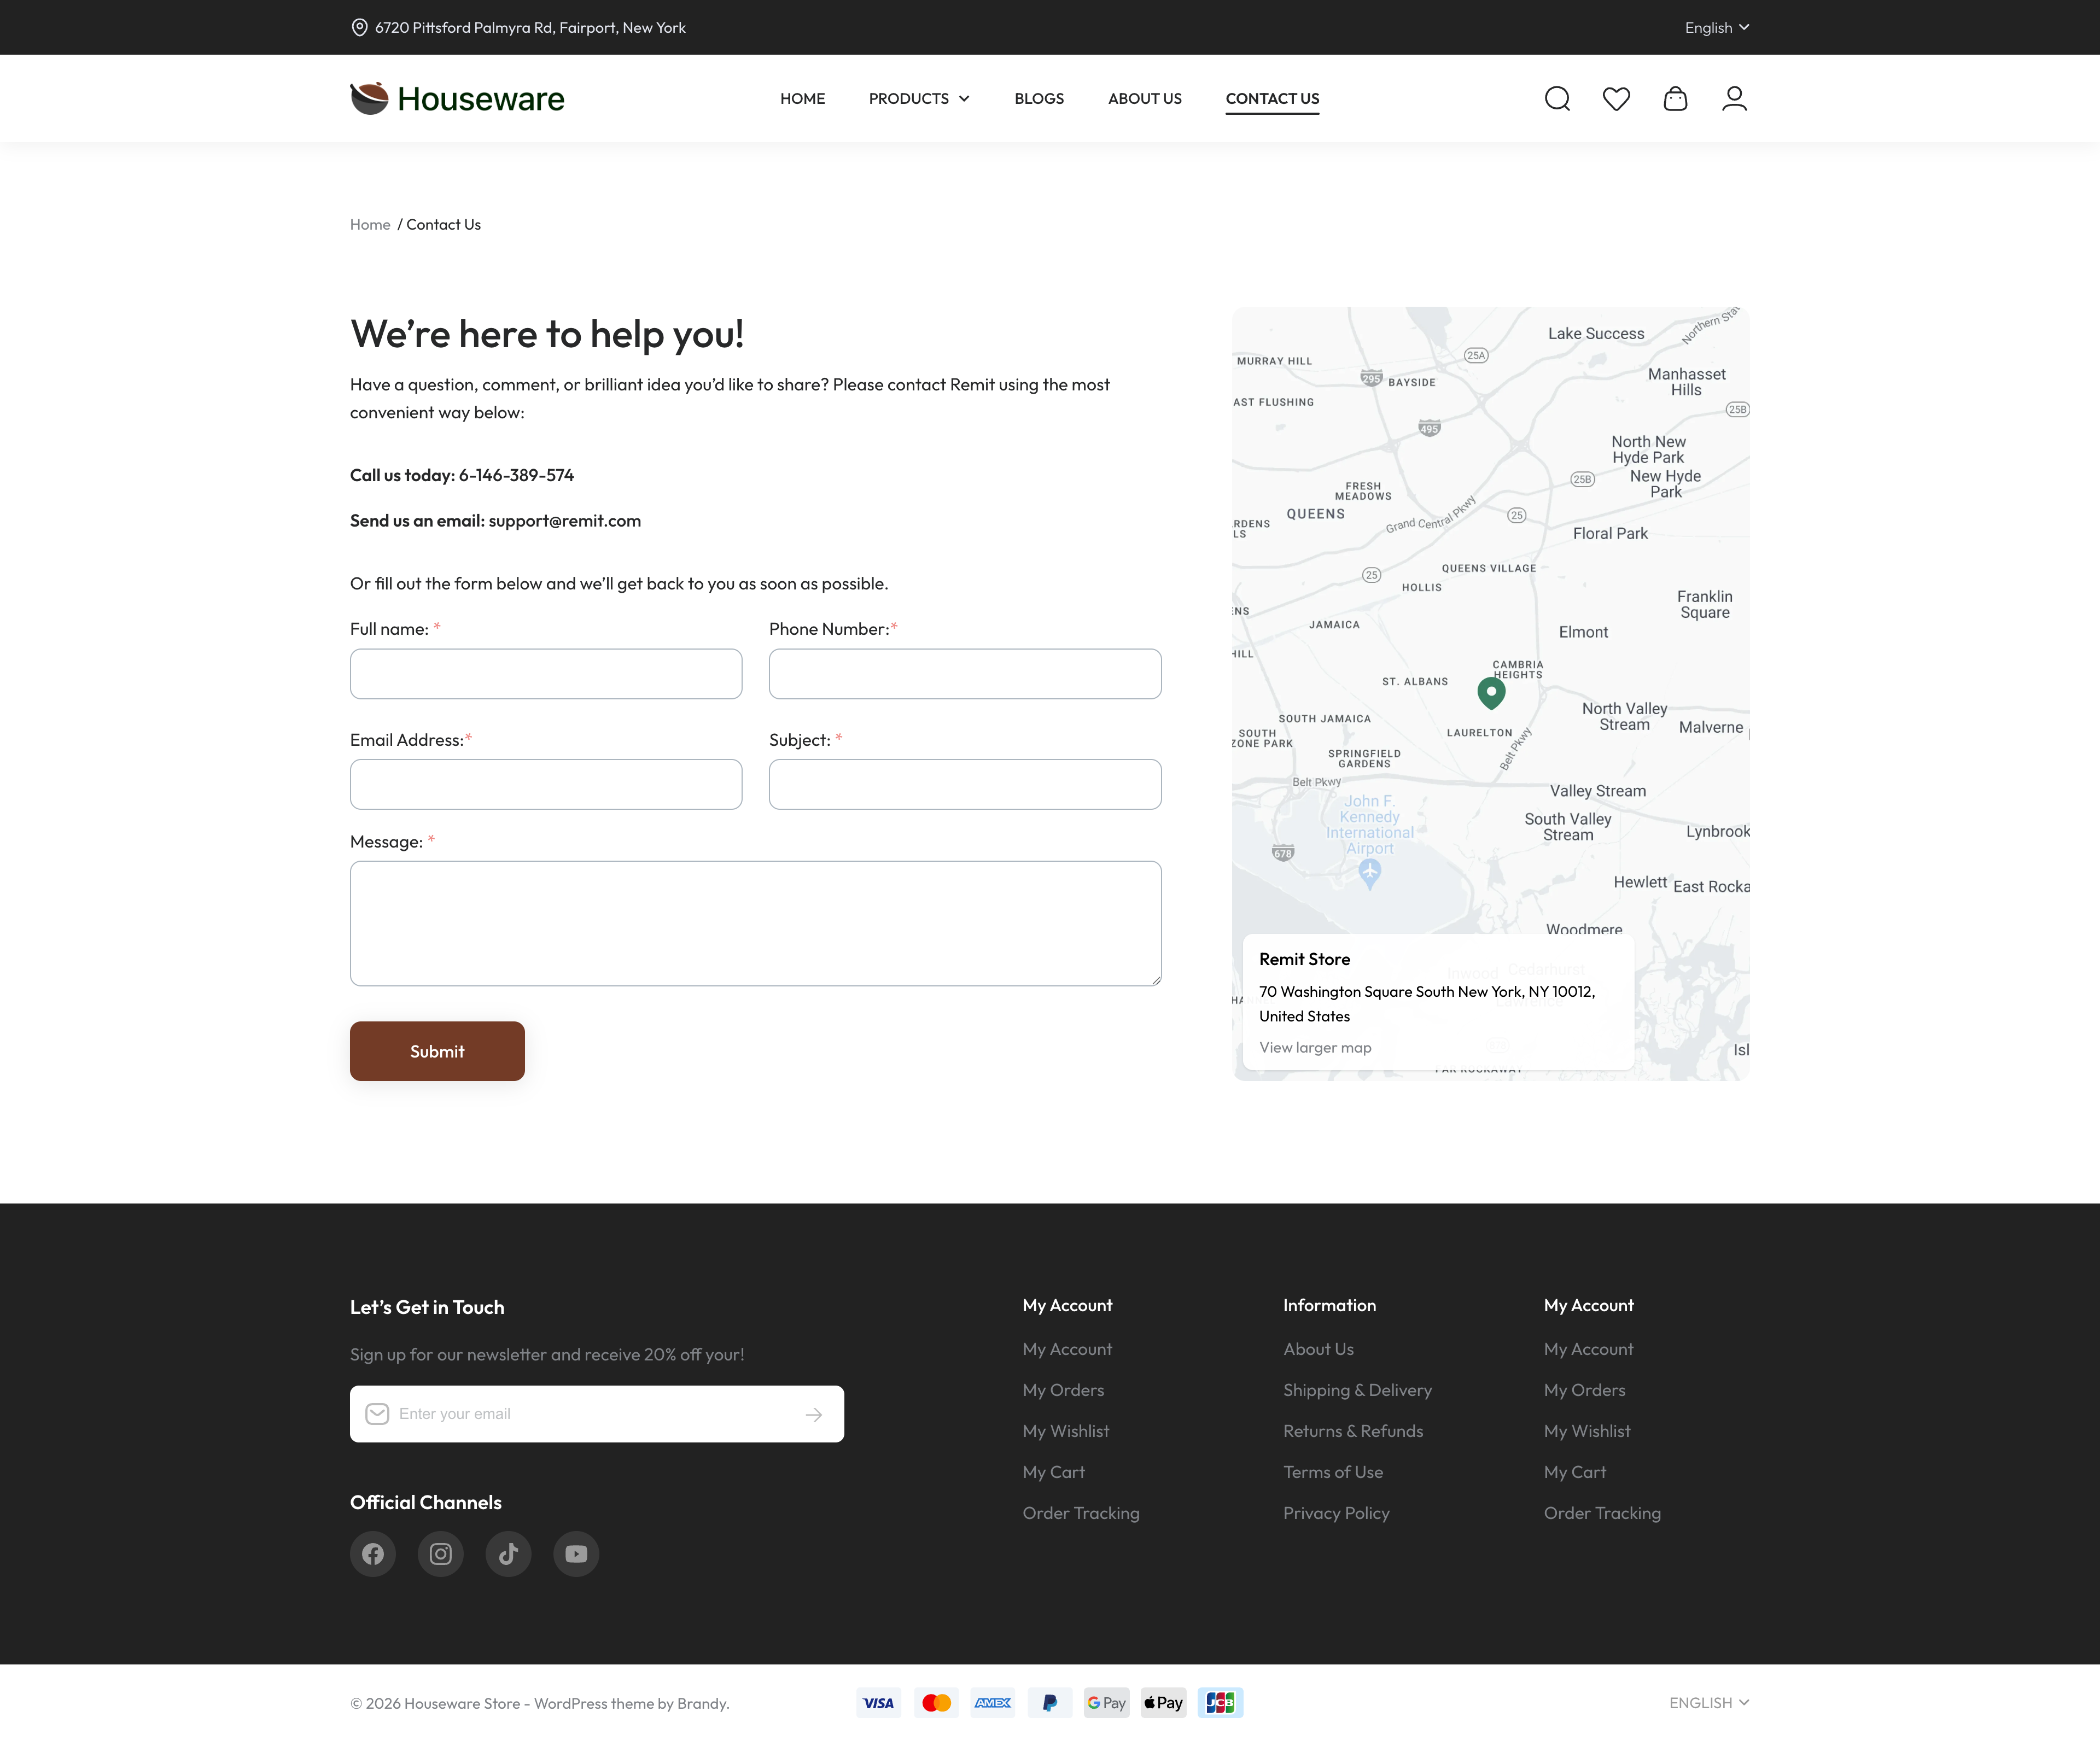The width and height of the screenshot is (2100, 1741).
Task: Go to the Blogs menu item
Action: (1039, 98)
